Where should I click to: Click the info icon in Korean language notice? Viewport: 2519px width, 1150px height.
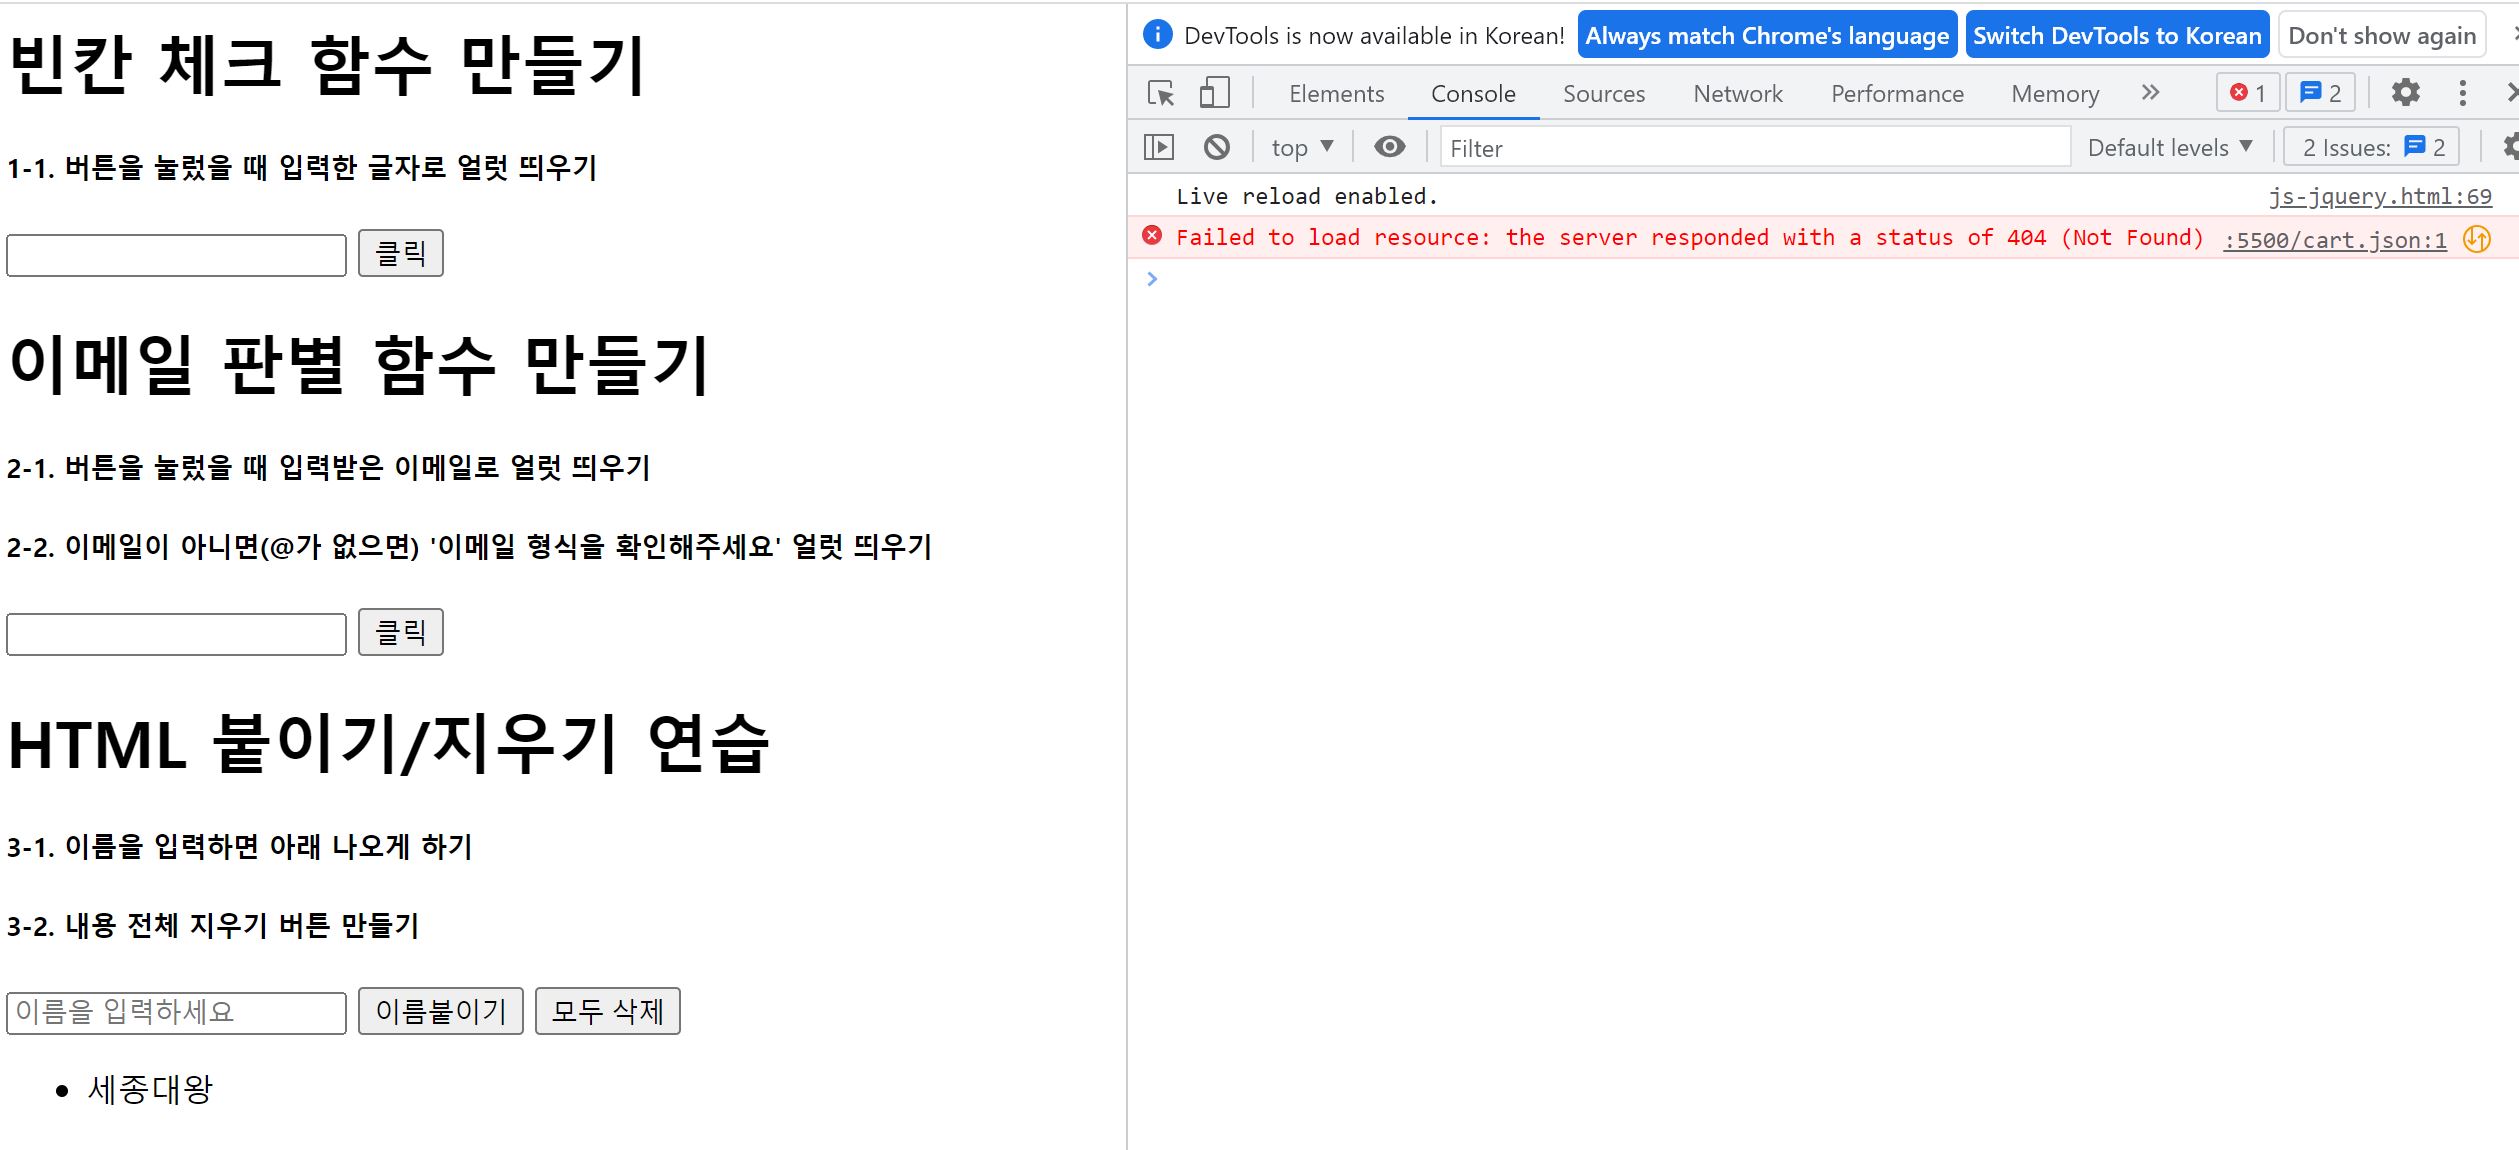point(1157,35)
